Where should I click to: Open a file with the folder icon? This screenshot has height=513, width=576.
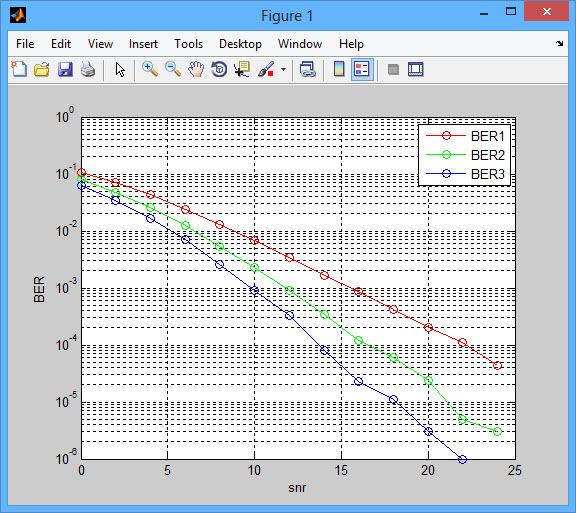42,69
